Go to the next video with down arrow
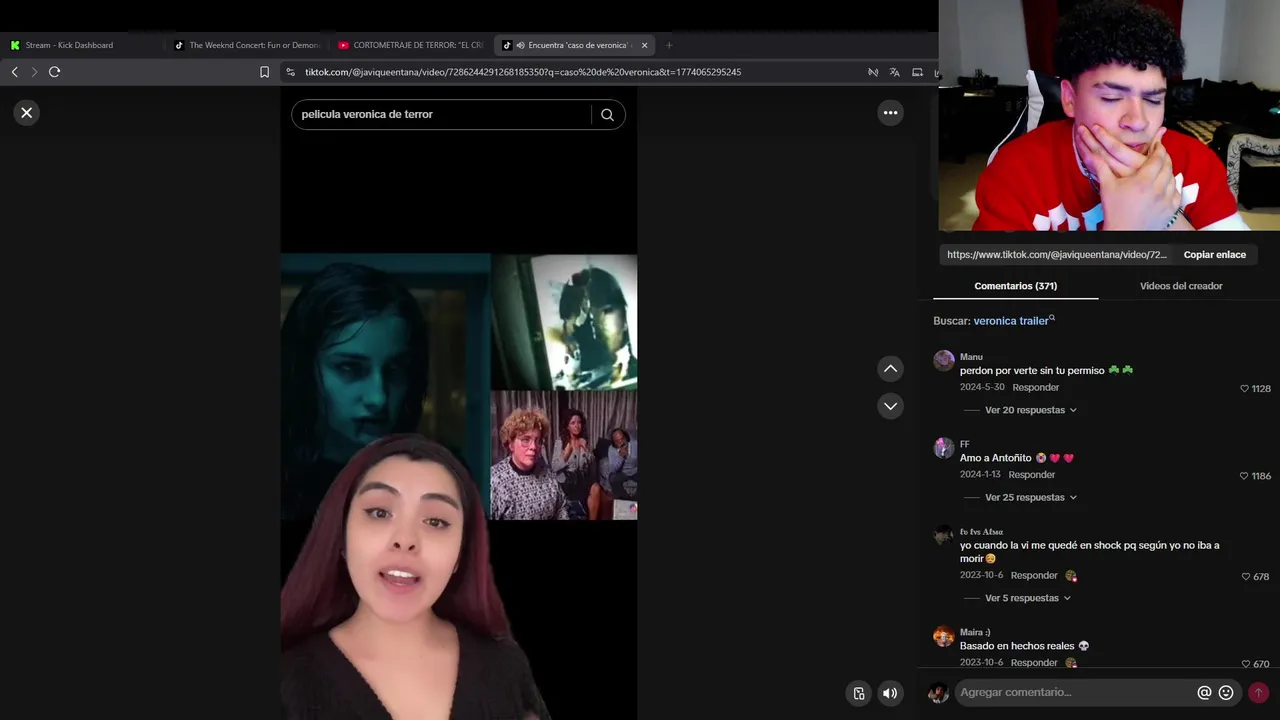Image resolution: width=1280 pixels, height=720 pixels. click(x=890, y=406)
